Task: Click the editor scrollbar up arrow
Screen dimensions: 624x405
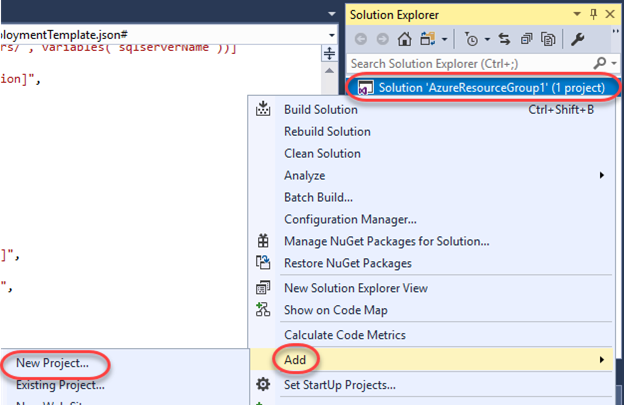Action: click(330, 71)
